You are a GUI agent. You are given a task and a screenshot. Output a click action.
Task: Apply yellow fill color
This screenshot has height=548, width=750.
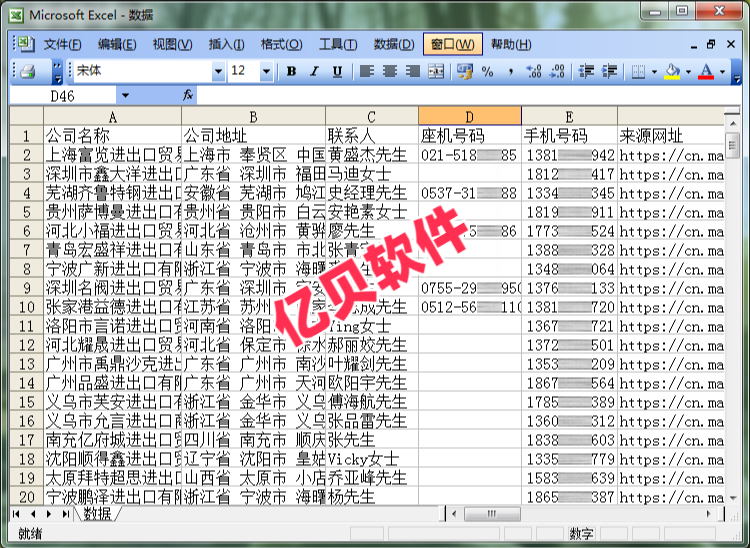coord(673,72)
